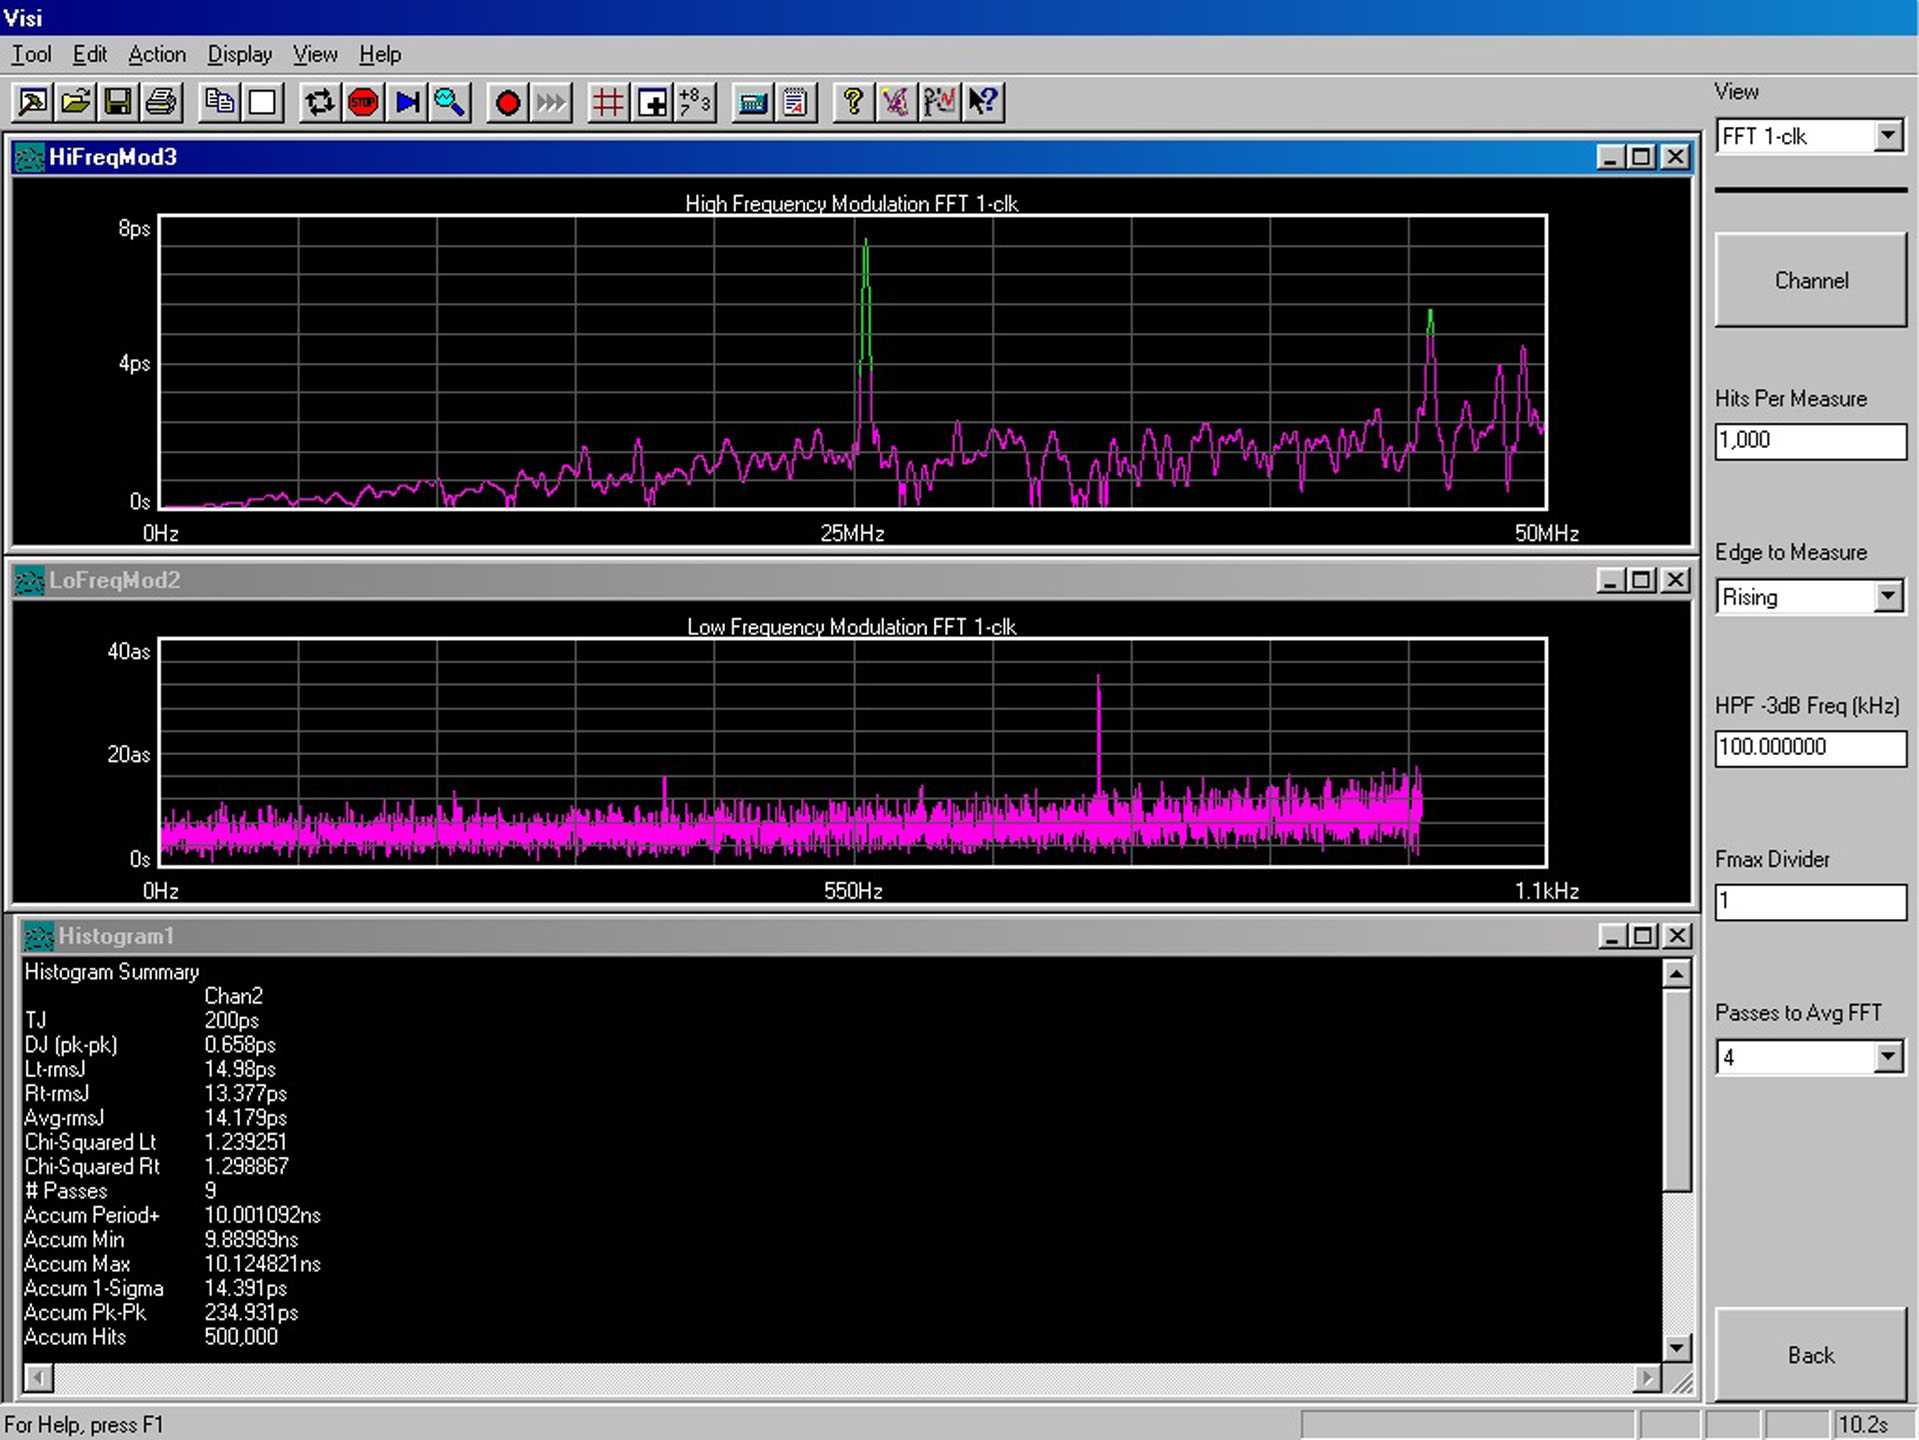Click the Back button
The image size is (1919, 1440).
click(x=1811, y=1355)
